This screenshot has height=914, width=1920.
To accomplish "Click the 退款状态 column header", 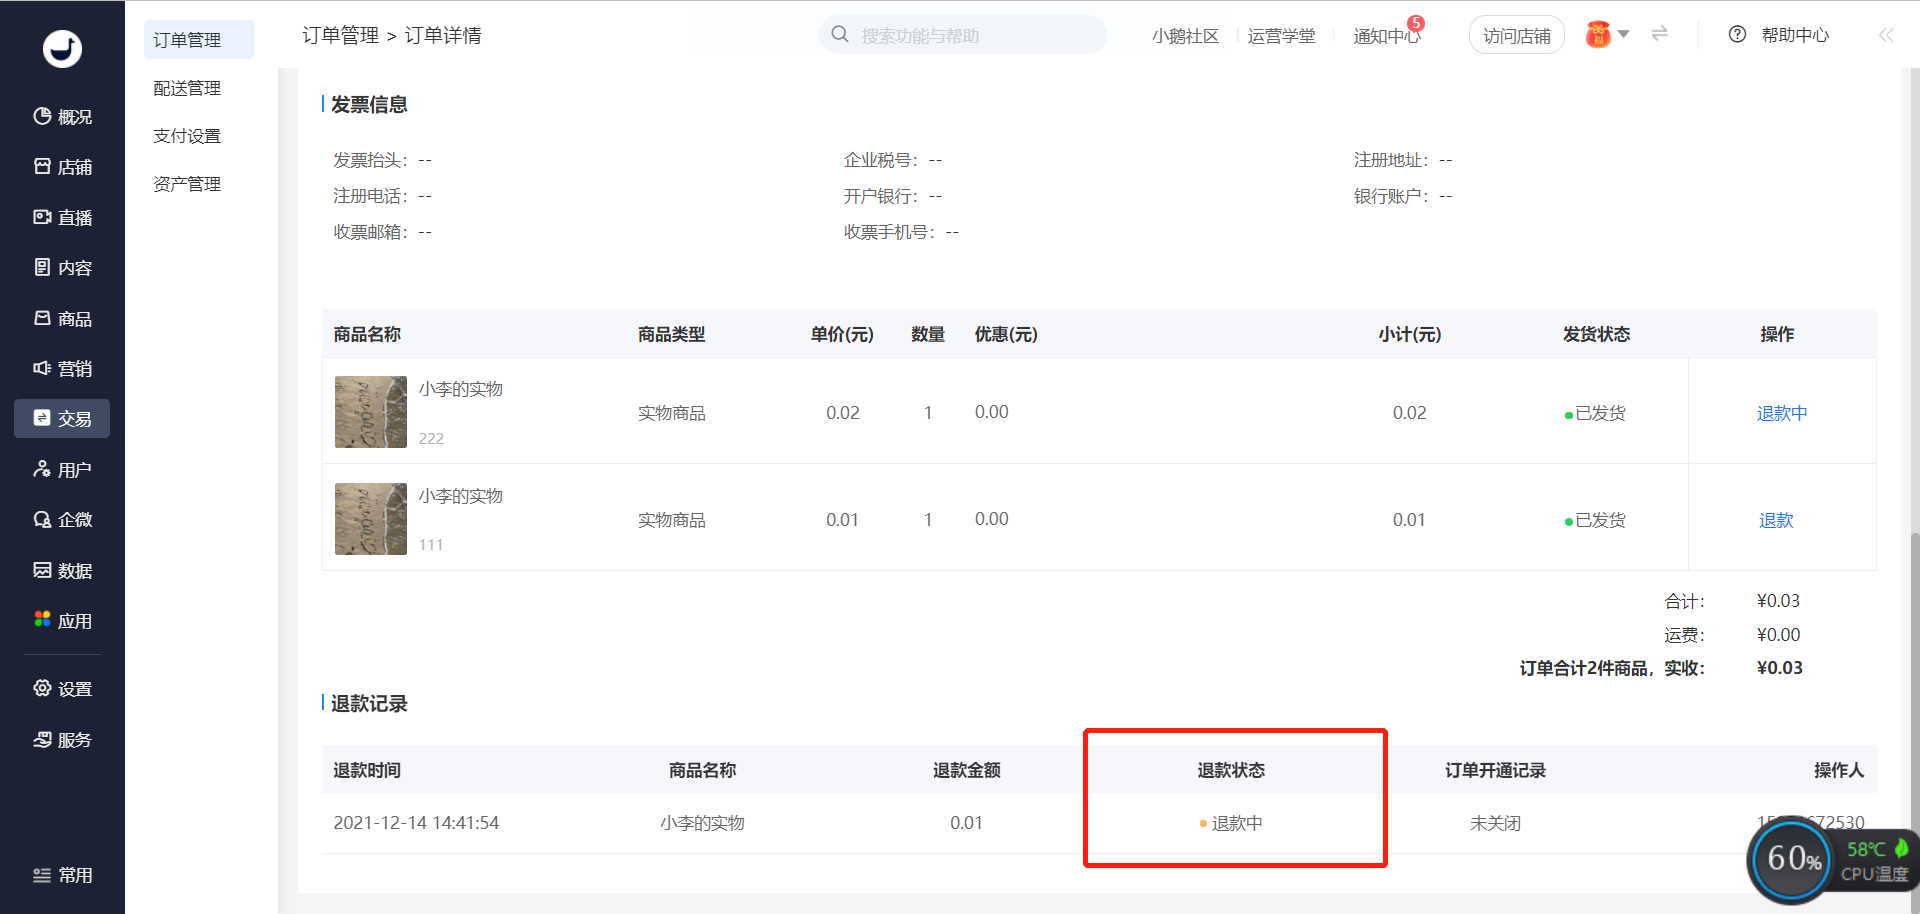I will tap(1231, 770).
